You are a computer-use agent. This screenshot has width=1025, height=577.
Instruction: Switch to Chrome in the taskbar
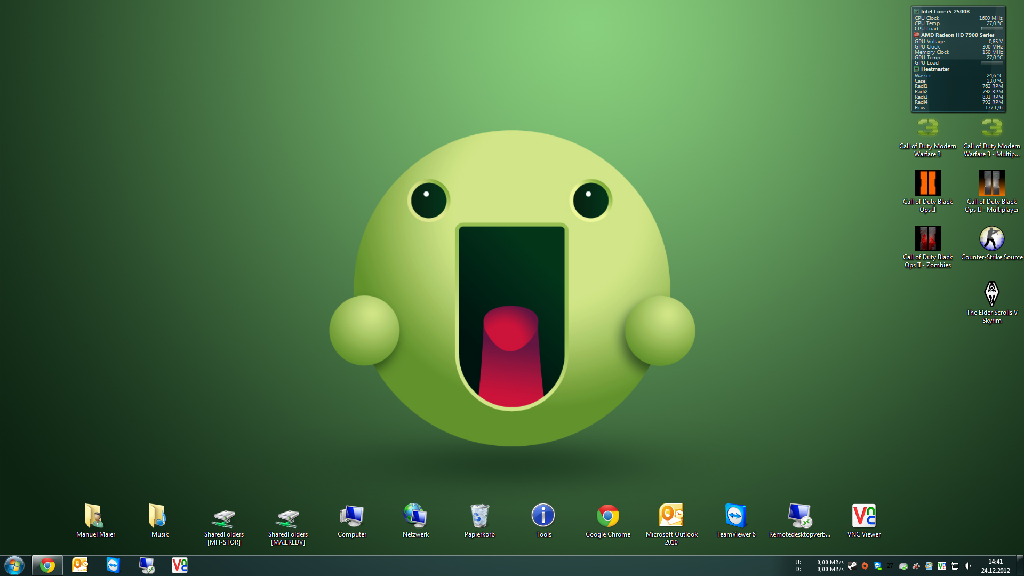(x=47, y=565)
